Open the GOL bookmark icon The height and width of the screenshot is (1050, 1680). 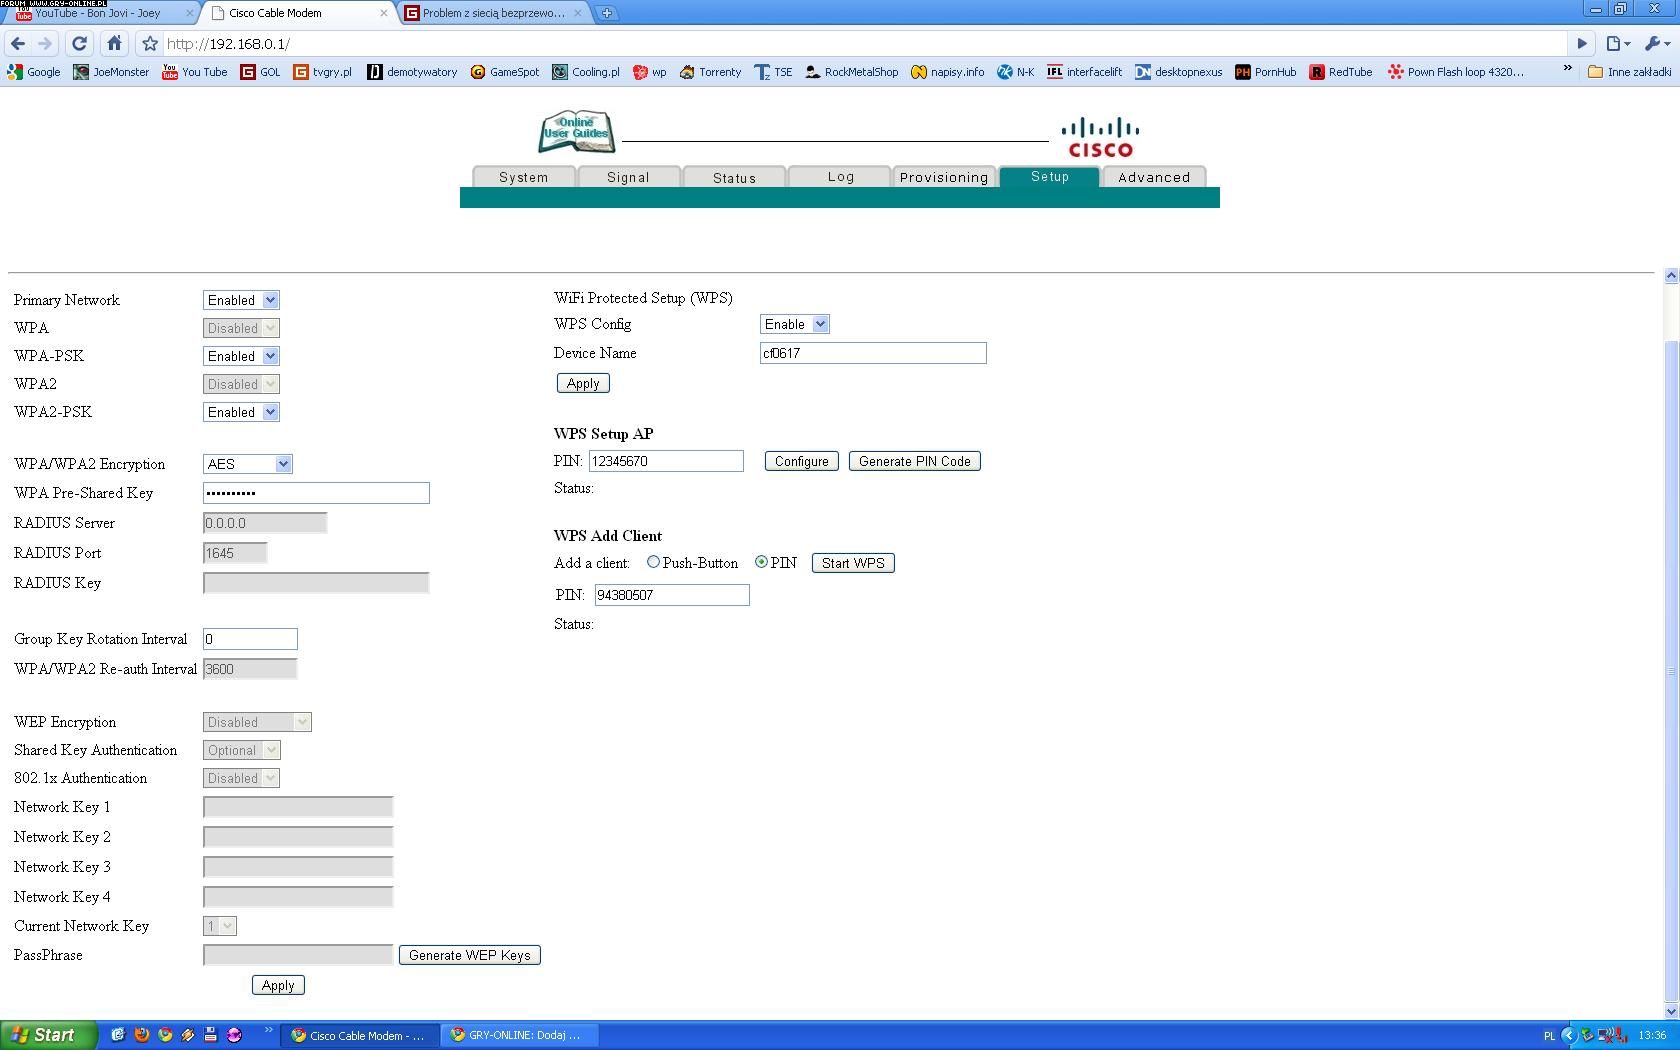click(248, 72)
